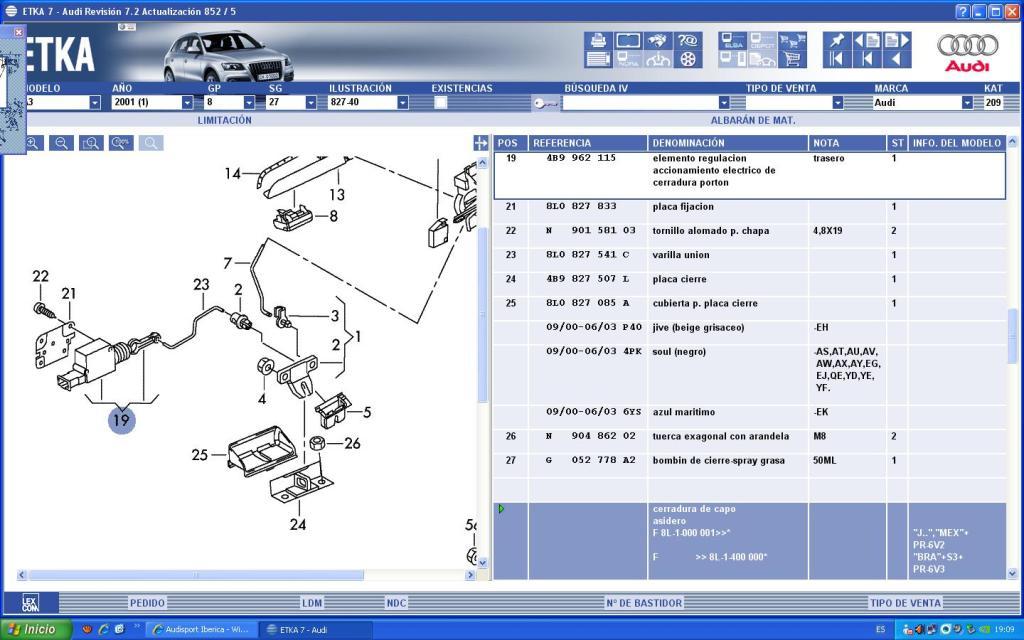Open the Año dropdown showing 2001 (1)
This screenshot has height=640, width=1024.
click(187, 103)
